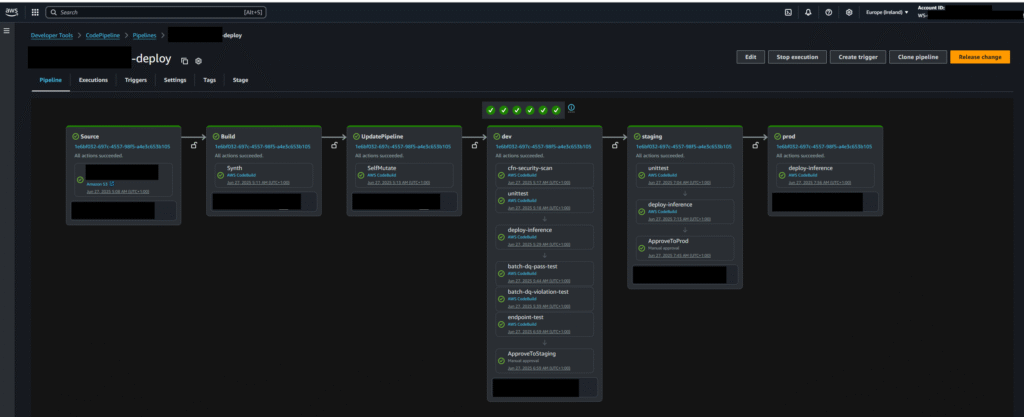Switch to the Executions tab
Viewport: 1024px width, 417px height.
click(93, 80)
